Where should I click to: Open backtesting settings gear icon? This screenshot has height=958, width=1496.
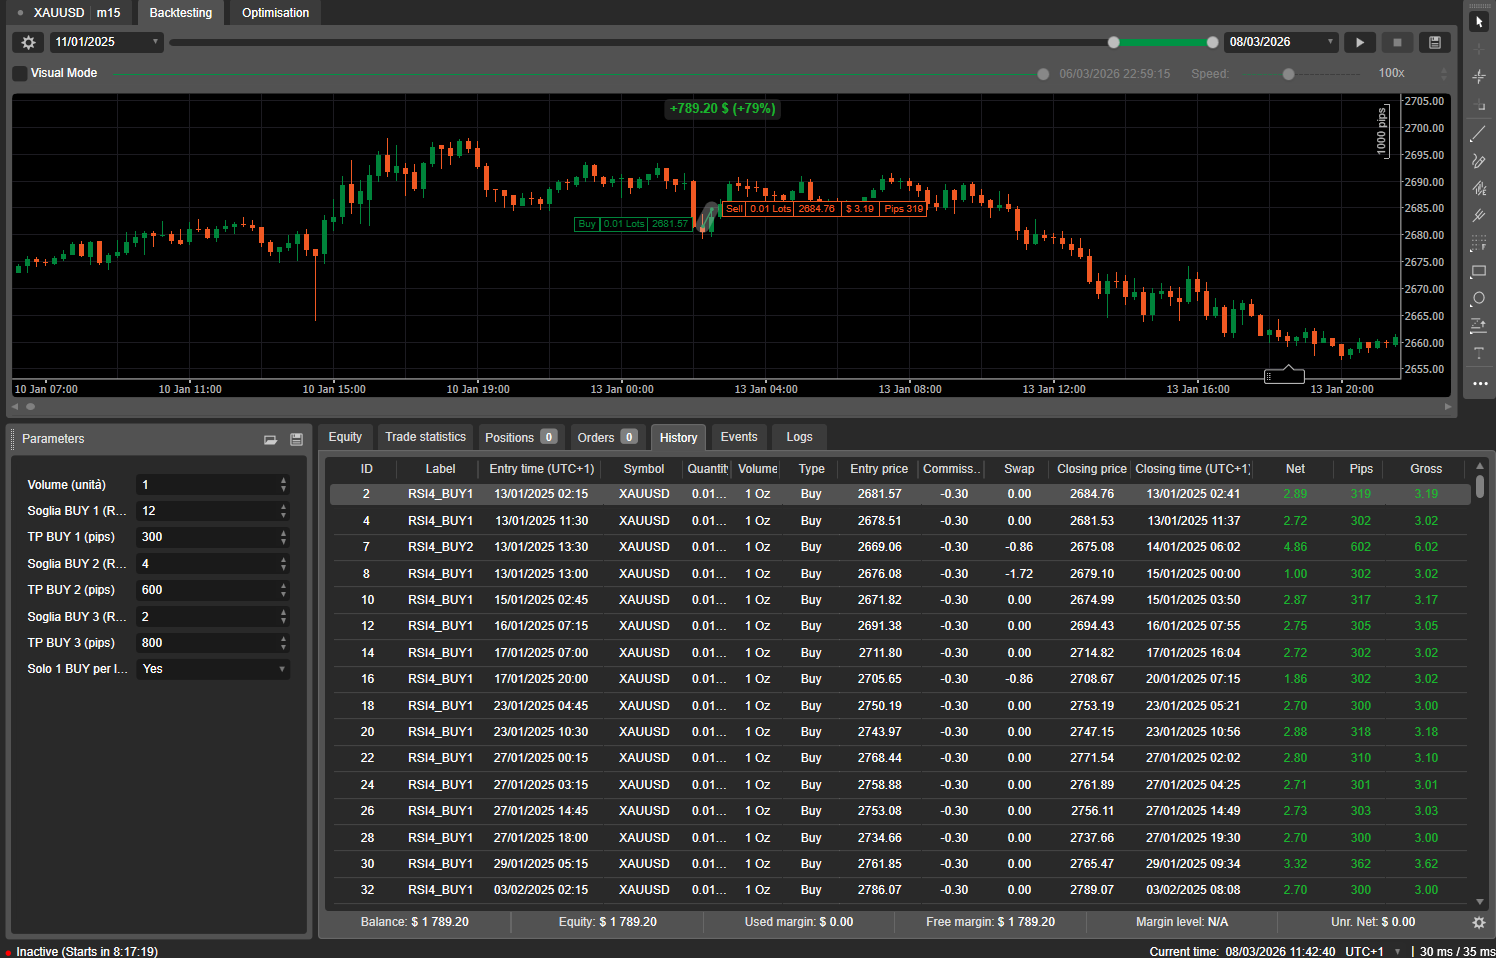point(28,42)
